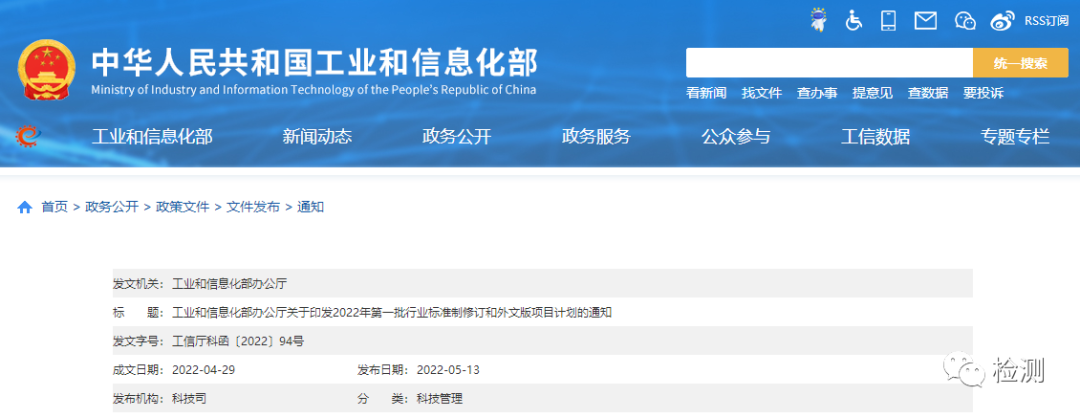Open the 找文件 quick link

coord(762,93)
